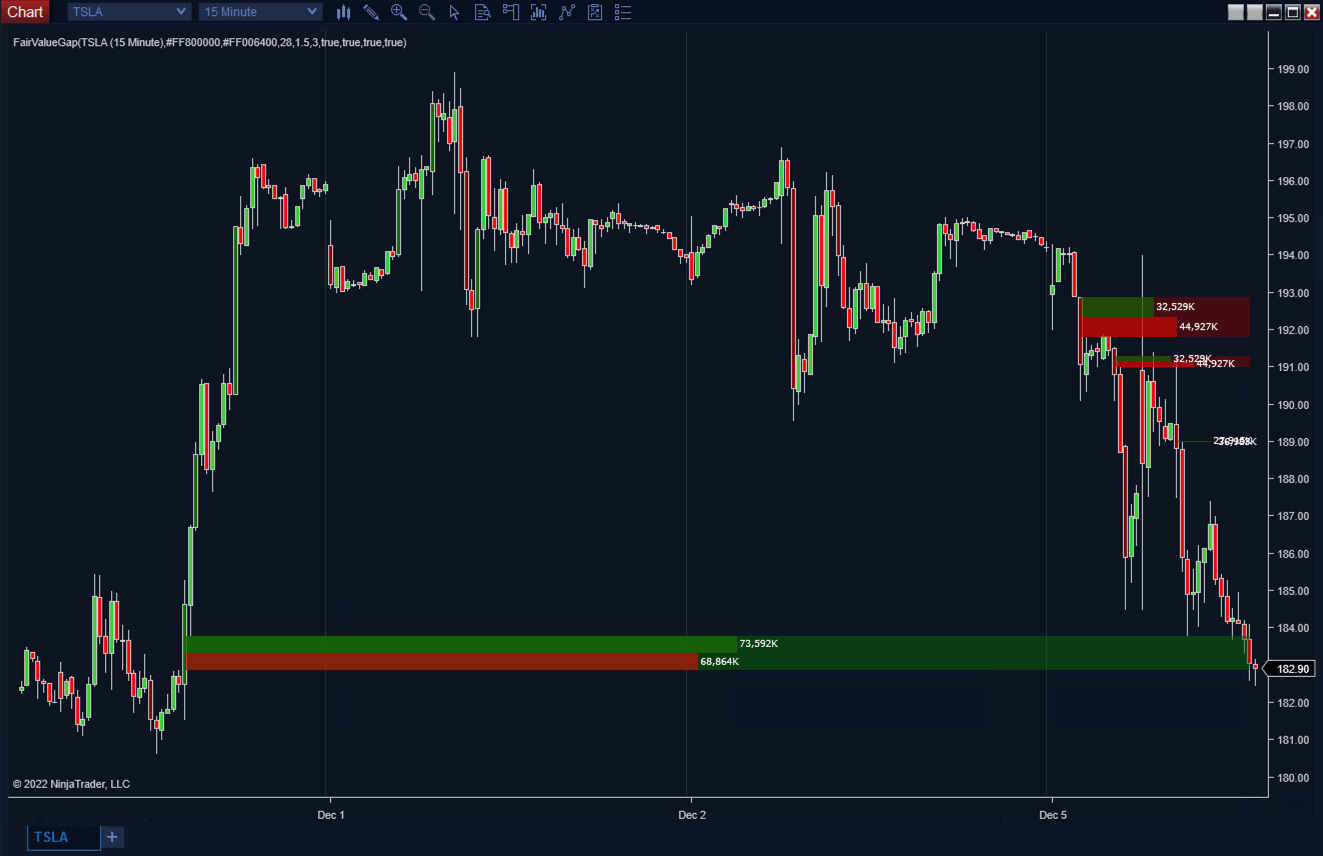
Task: Click the zoom out magnifier icon
Action: point(427,12)
